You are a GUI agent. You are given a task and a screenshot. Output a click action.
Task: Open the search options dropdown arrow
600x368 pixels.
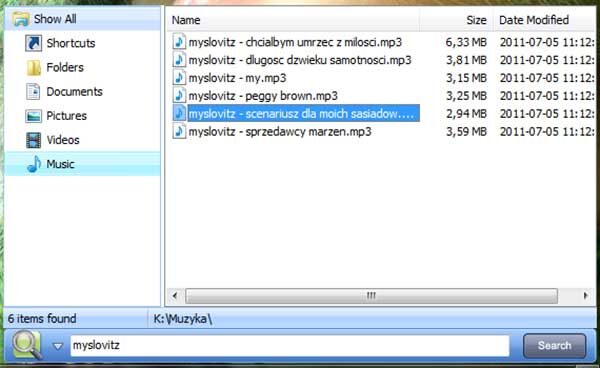58,346
